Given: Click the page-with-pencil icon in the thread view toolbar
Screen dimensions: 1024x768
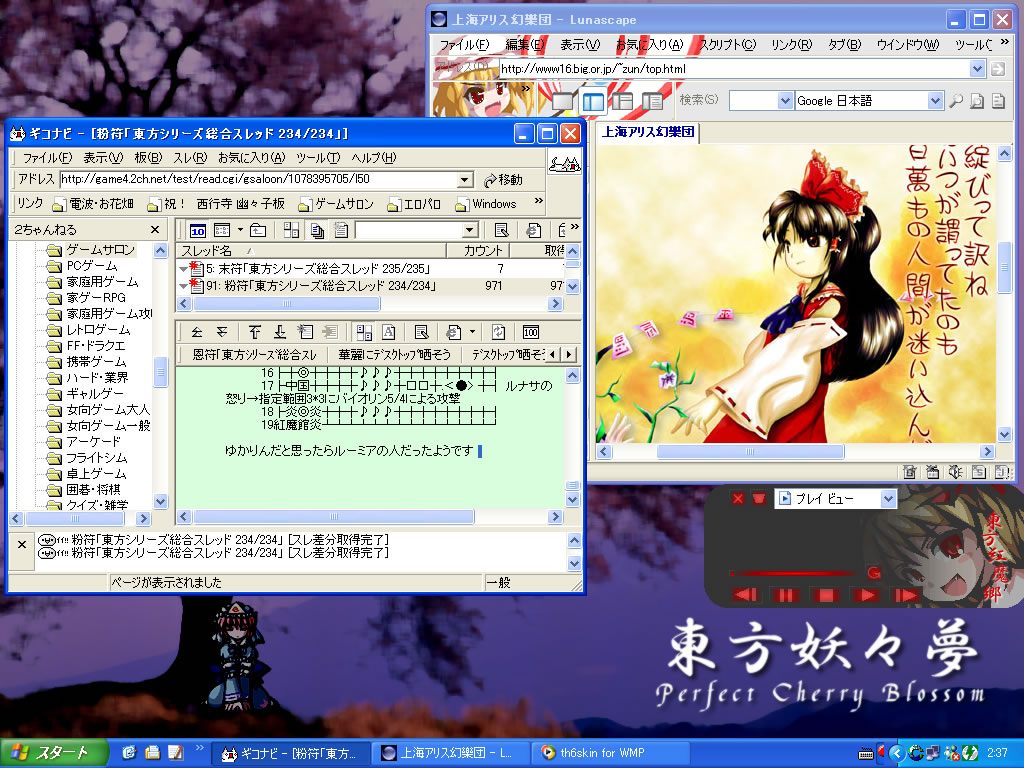Looking at the screenshot, I should tap(421, 332).
